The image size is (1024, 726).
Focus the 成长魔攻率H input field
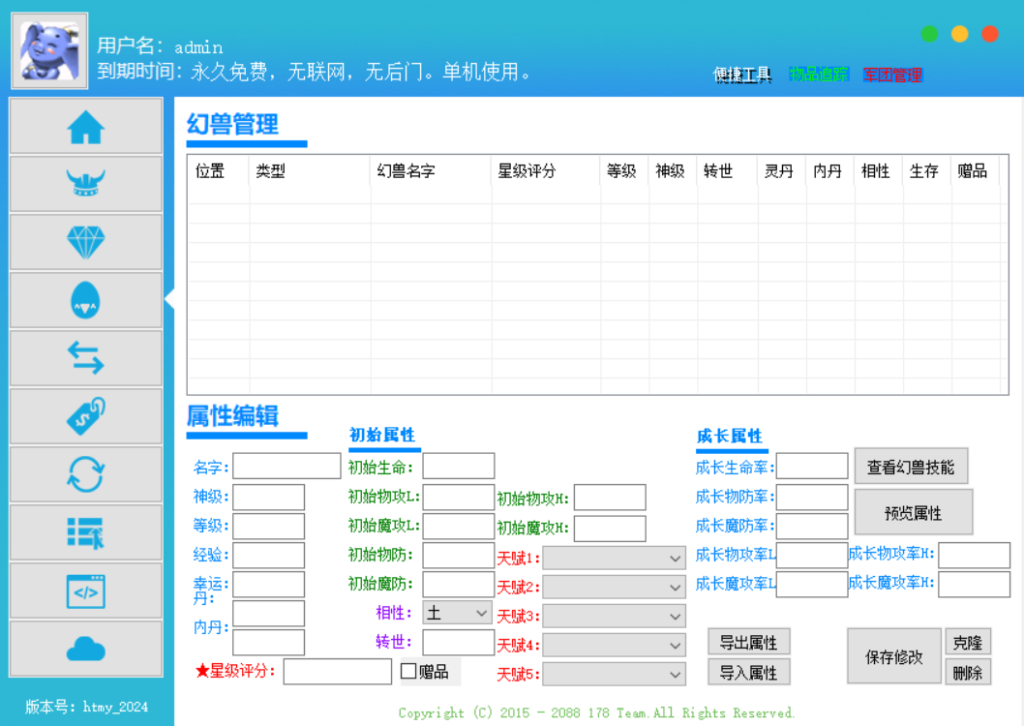coord(974,584)
